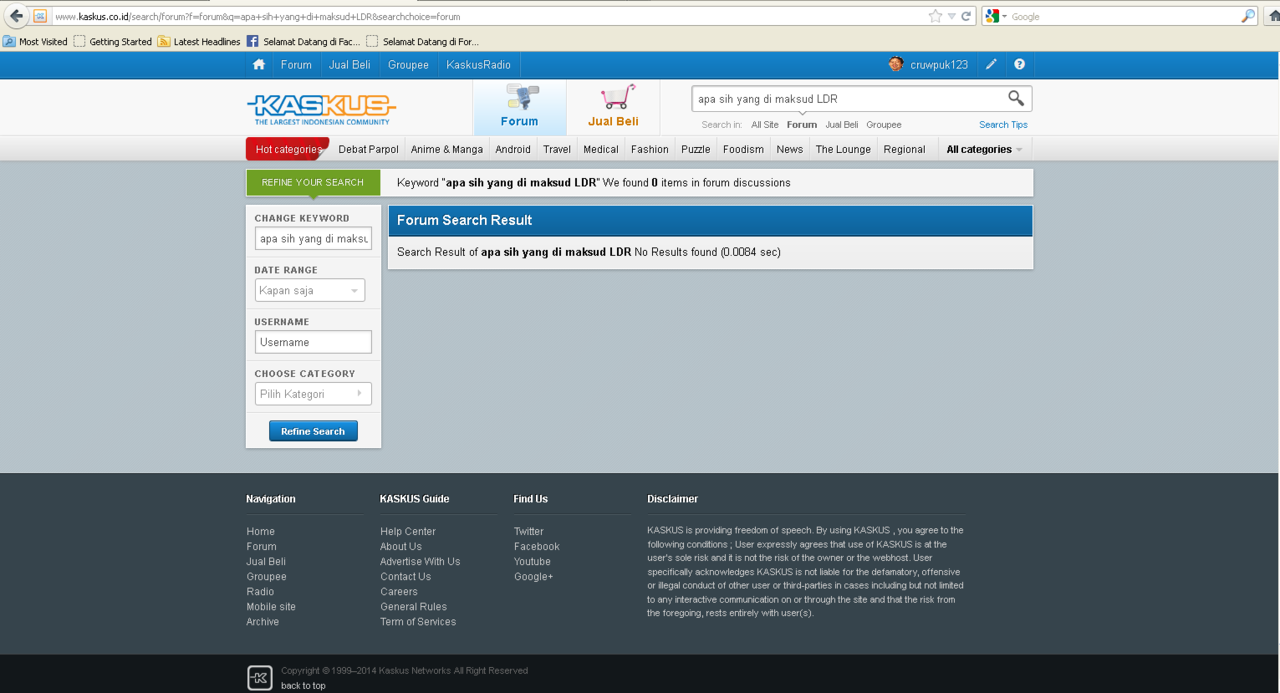Open the News category

[790, 149]
